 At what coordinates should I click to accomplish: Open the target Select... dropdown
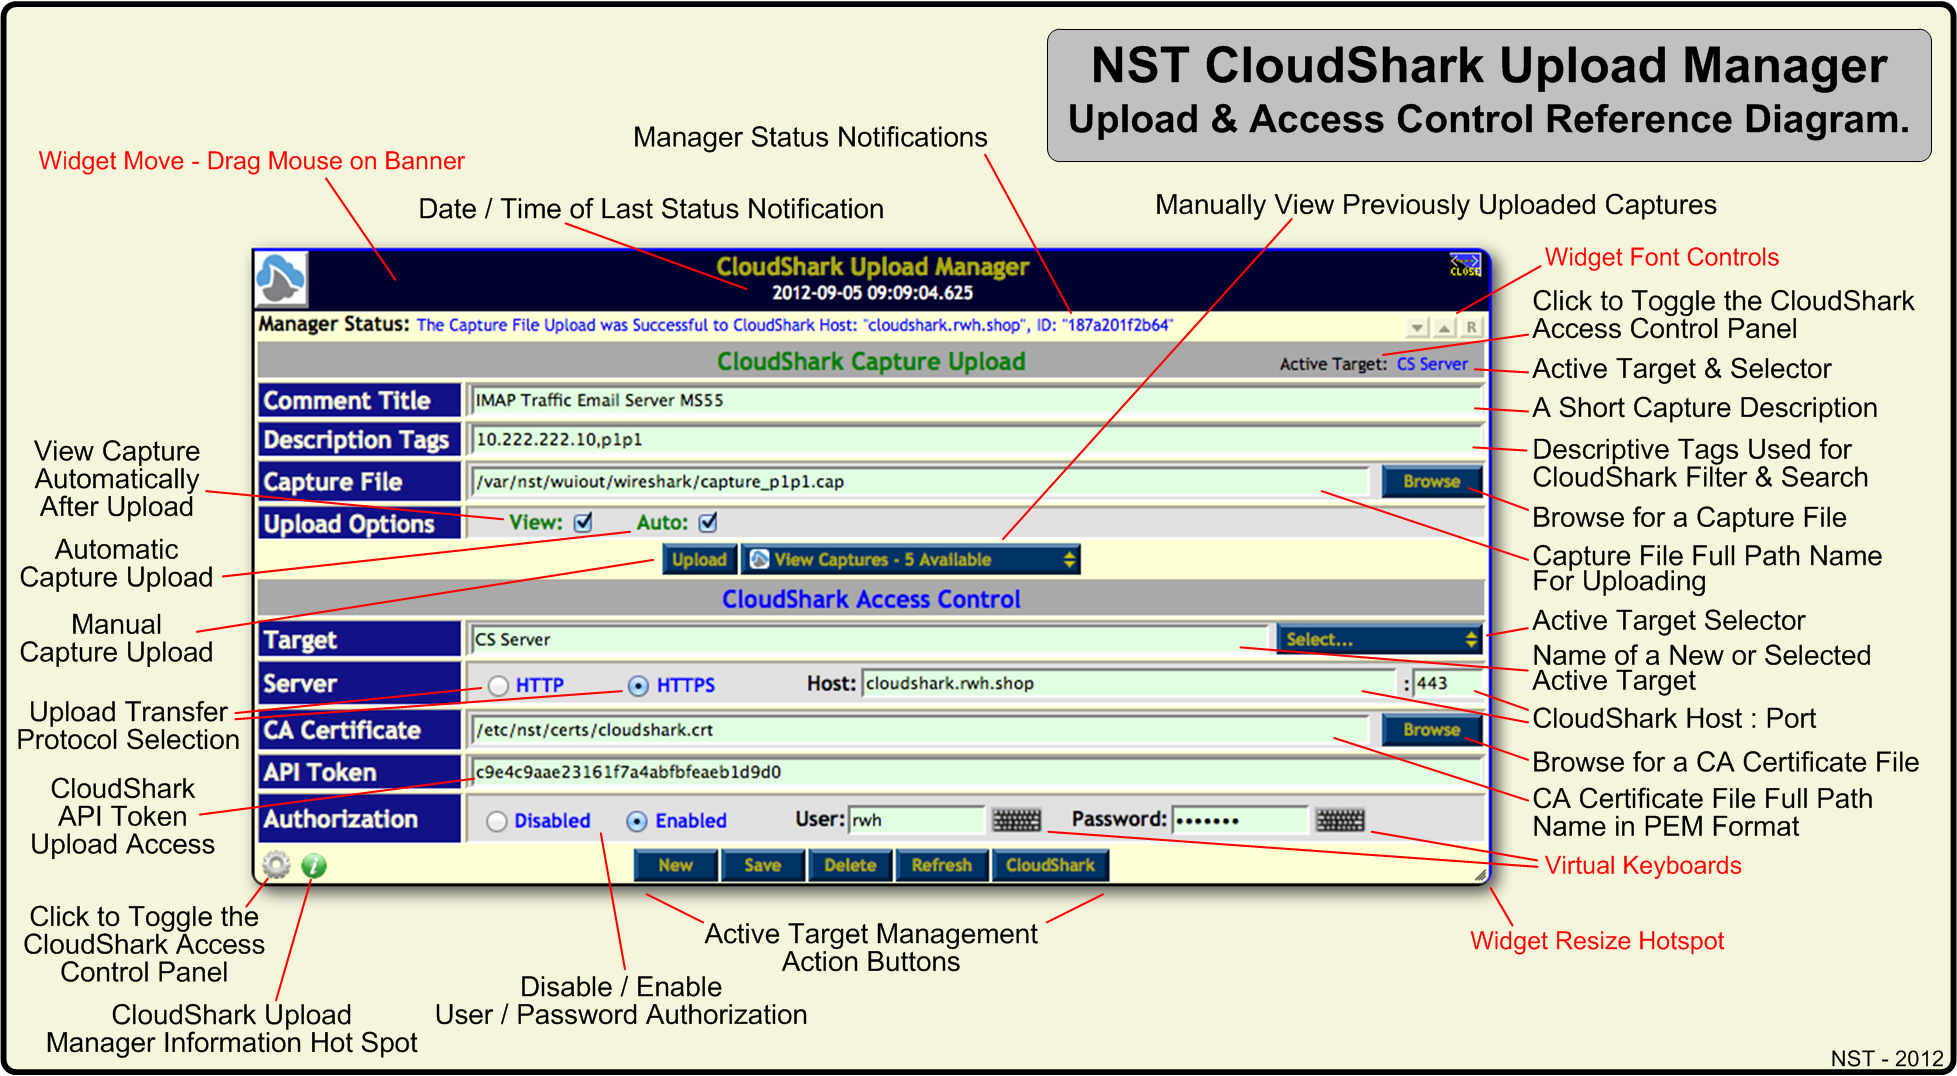(x=1378, y=639)
